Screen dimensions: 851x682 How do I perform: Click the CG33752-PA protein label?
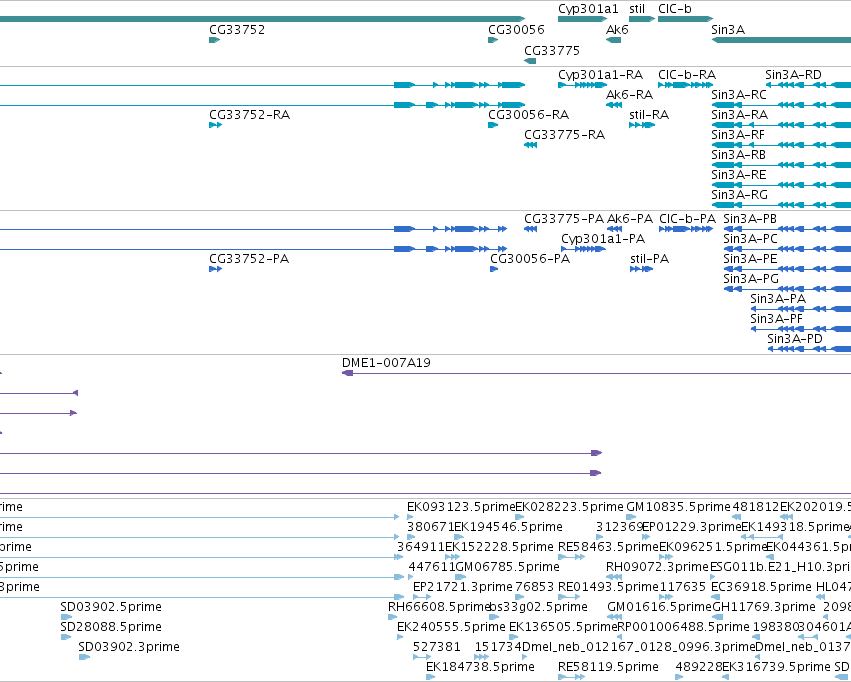pos(249,259)
